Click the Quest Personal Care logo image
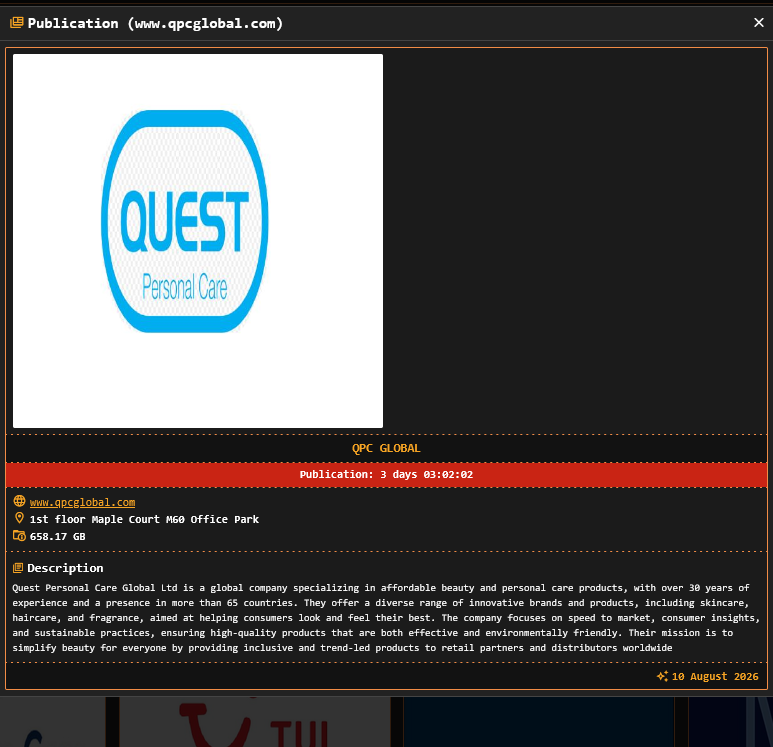This screenshot has width=773, height=747. (198, 241)
